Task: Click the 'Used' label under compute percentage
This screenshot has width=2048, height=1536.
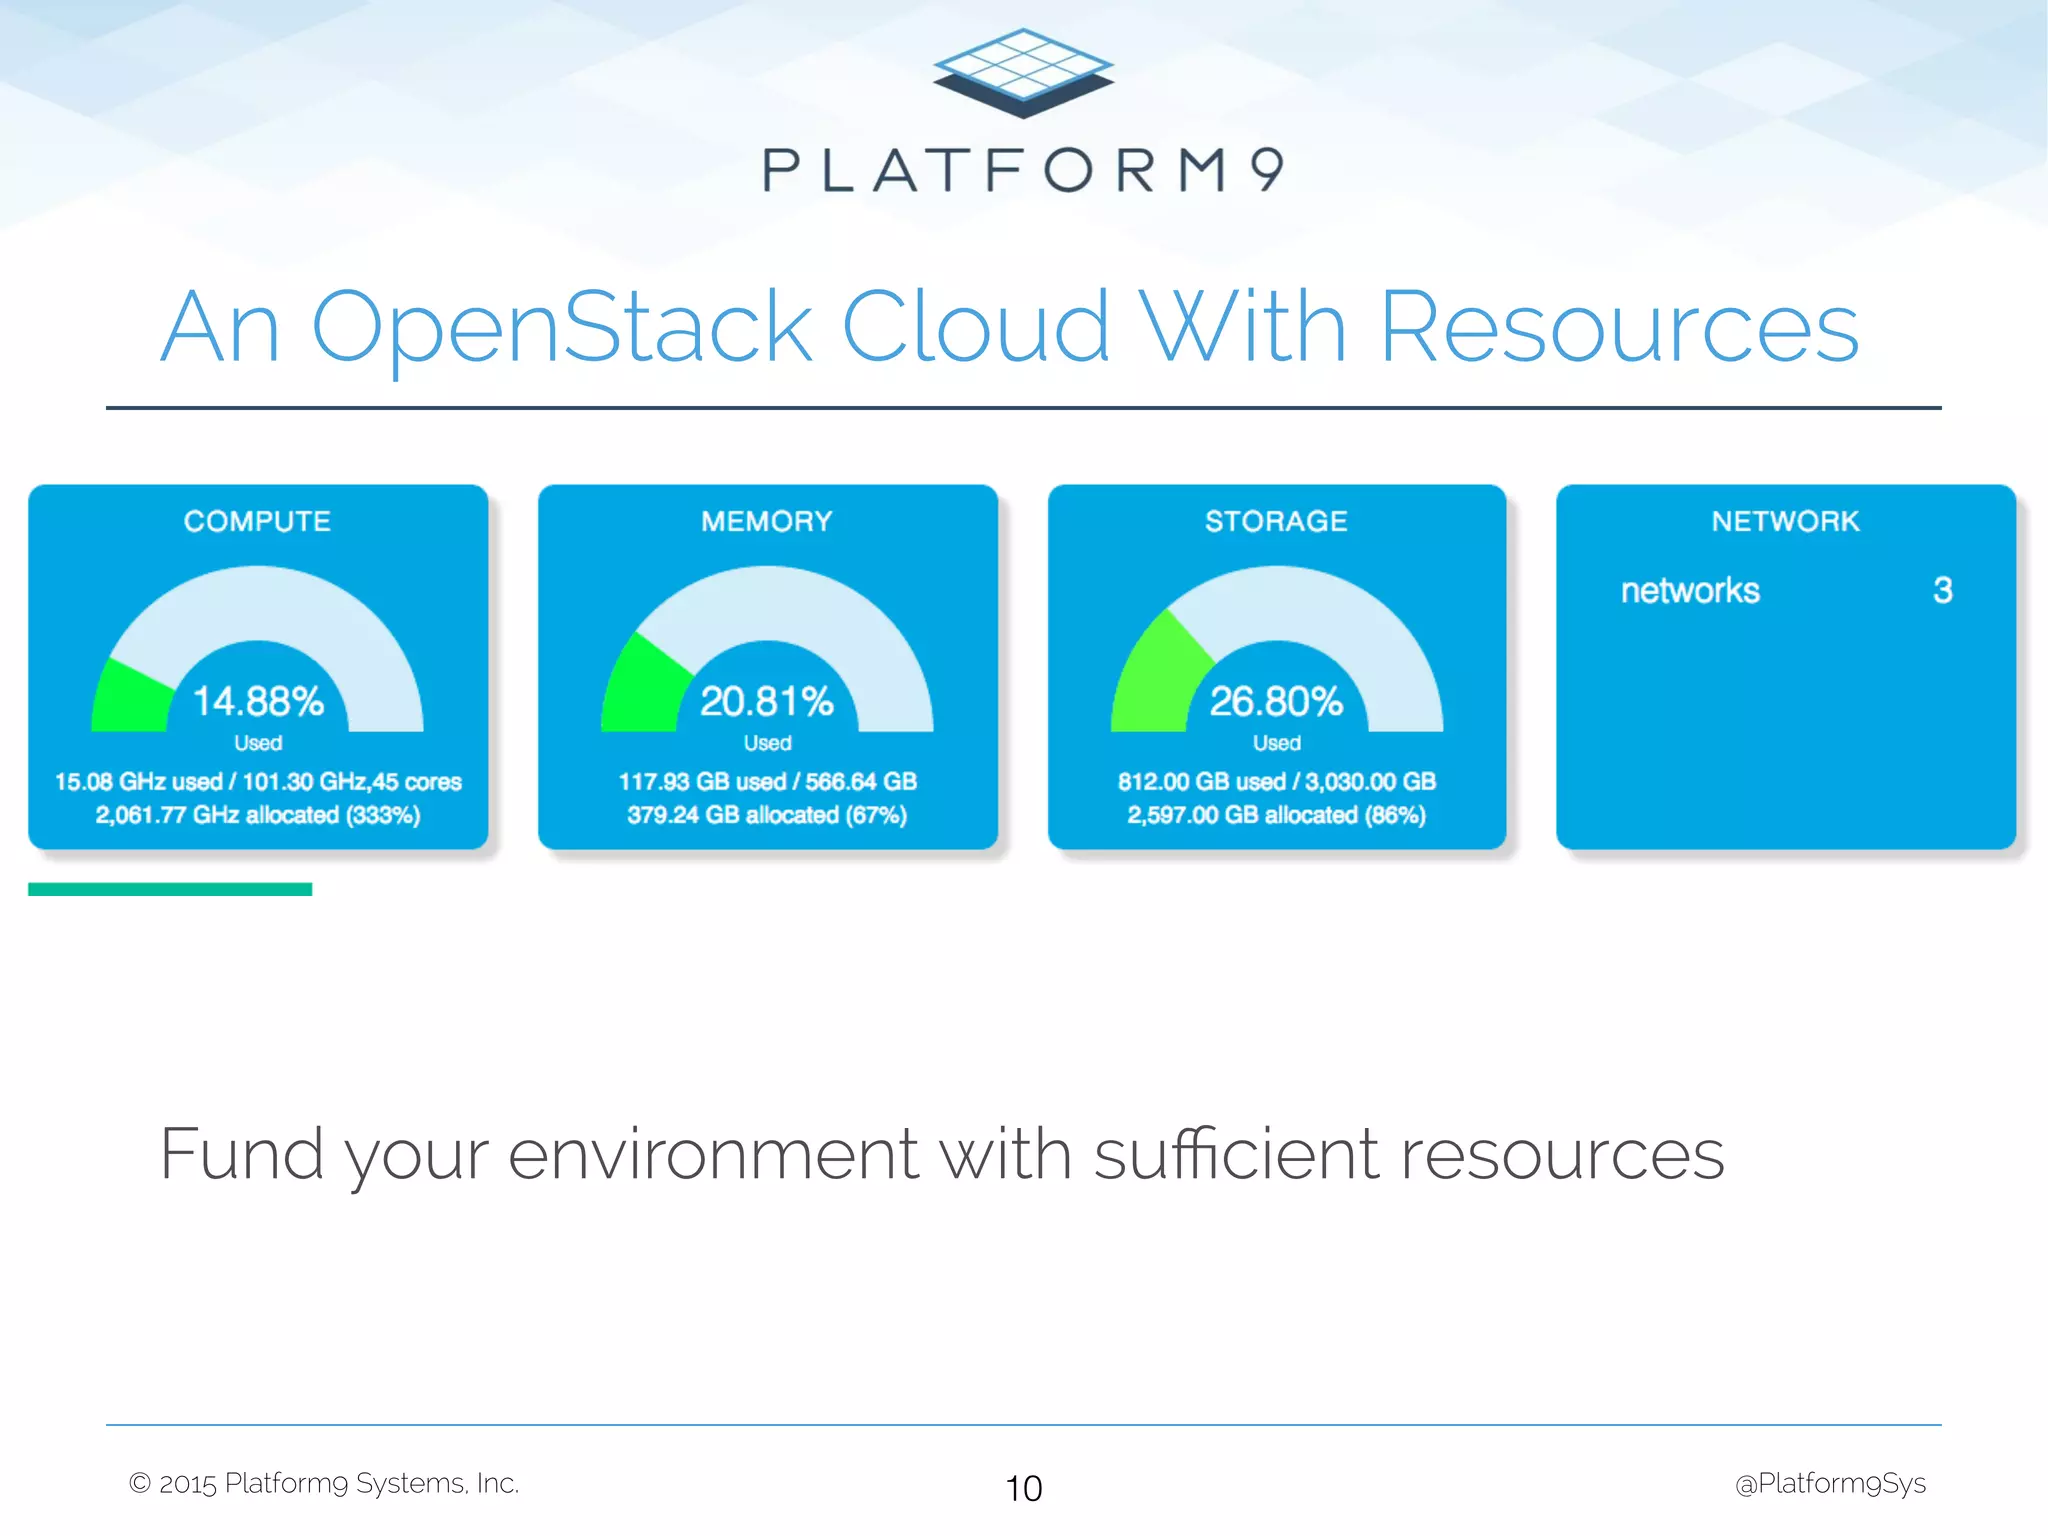Action: point(258,743)
